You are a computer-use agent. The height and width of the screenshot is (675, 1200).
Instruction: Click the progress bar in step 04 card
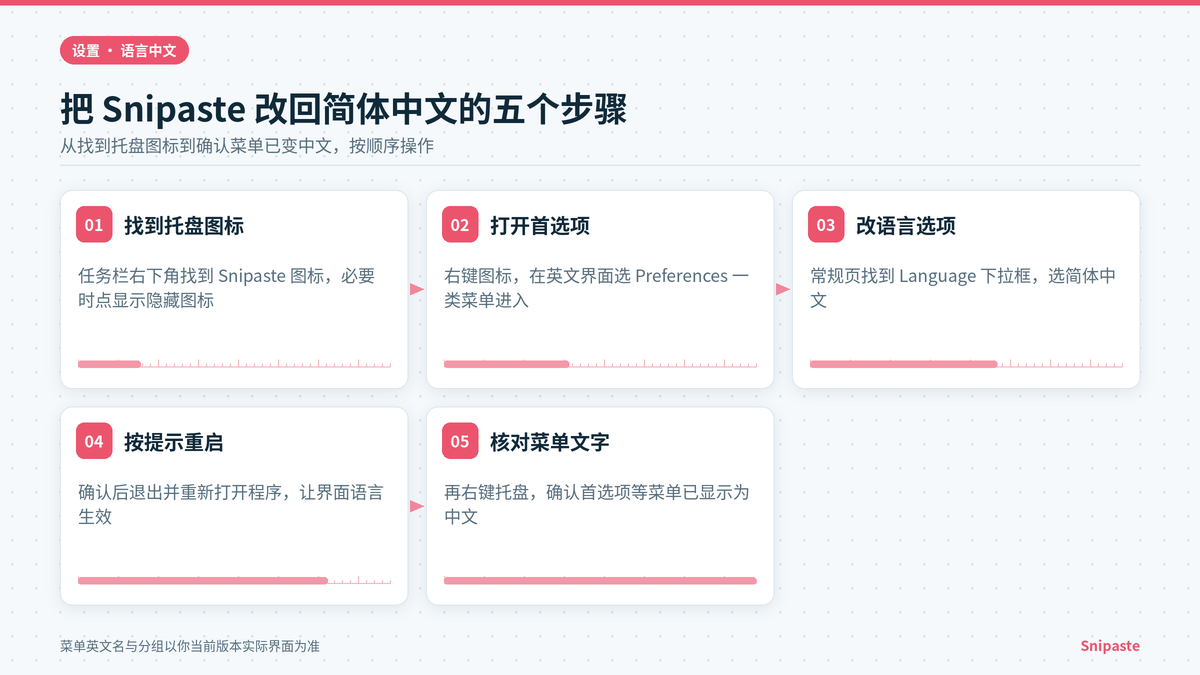pos(234,580)
